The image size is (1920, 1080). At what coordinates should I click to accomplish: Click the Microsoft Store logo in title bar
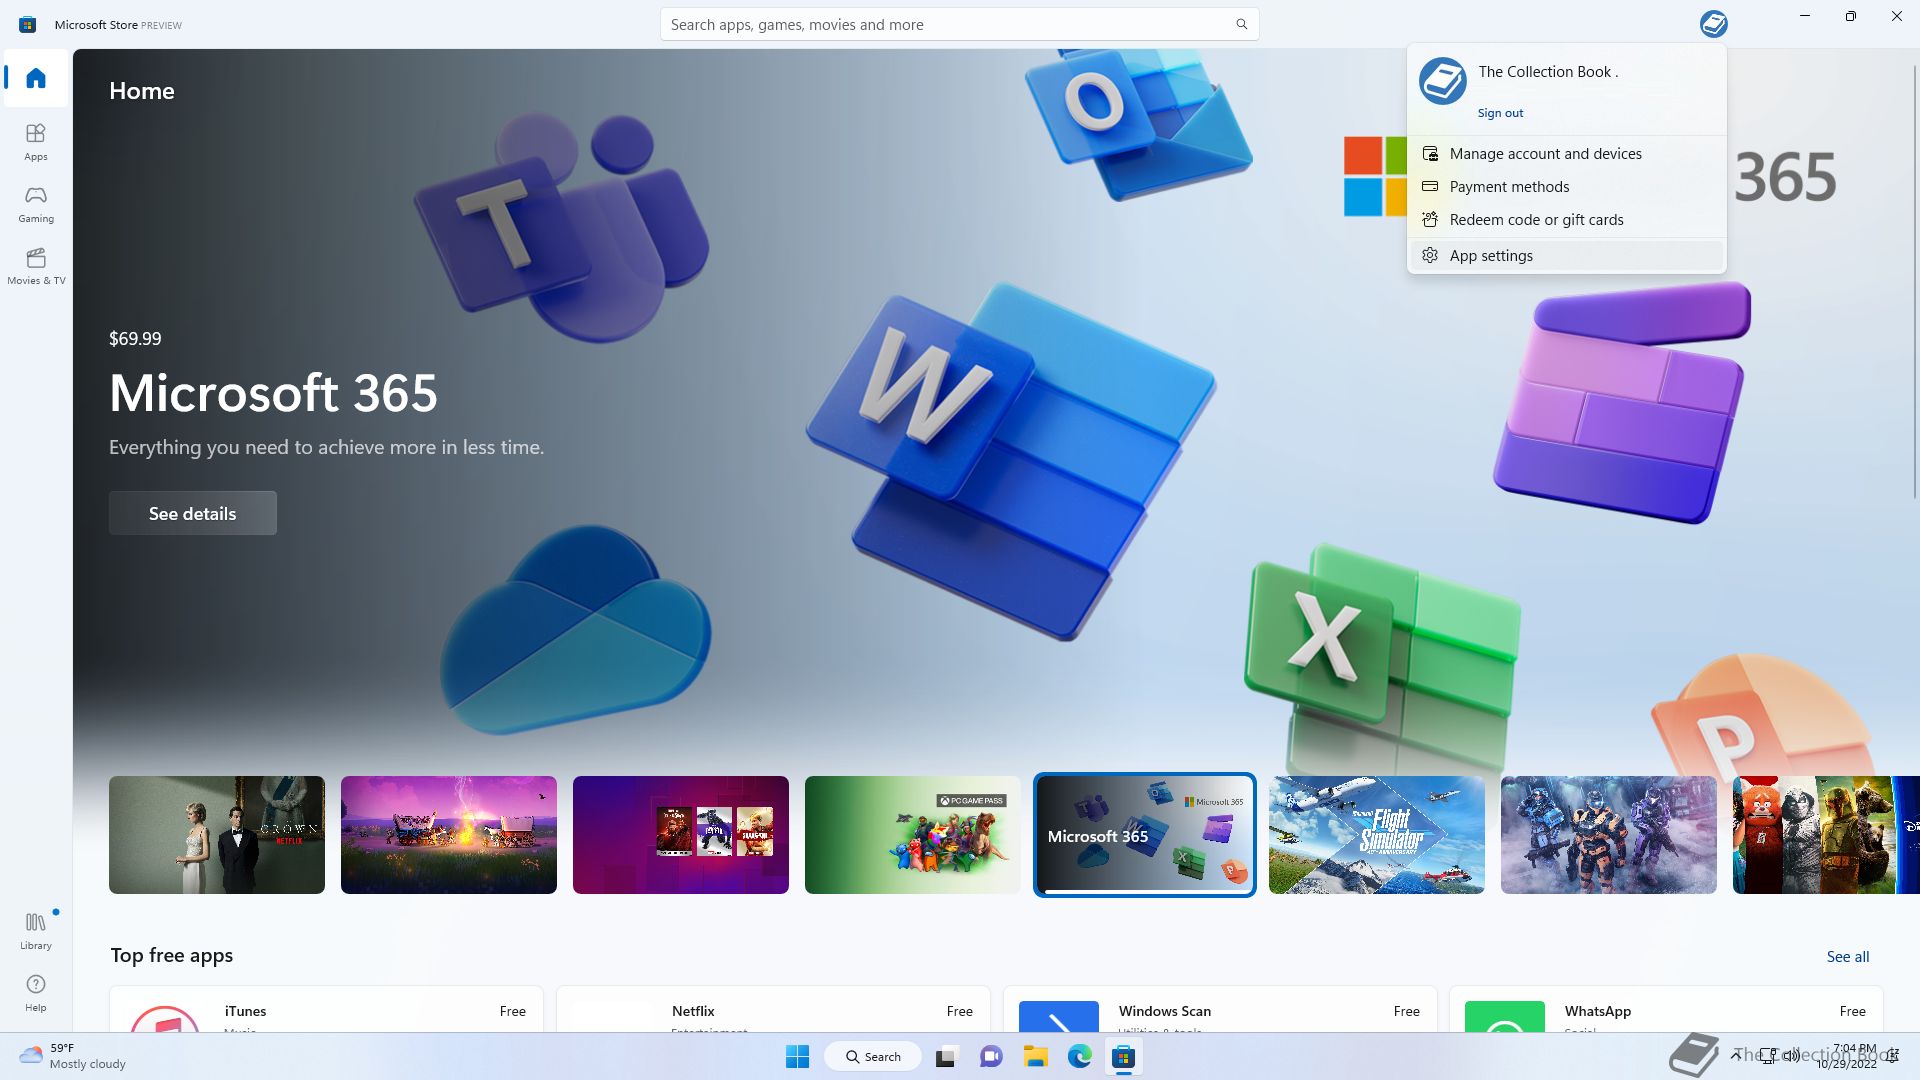pos(28,24)
